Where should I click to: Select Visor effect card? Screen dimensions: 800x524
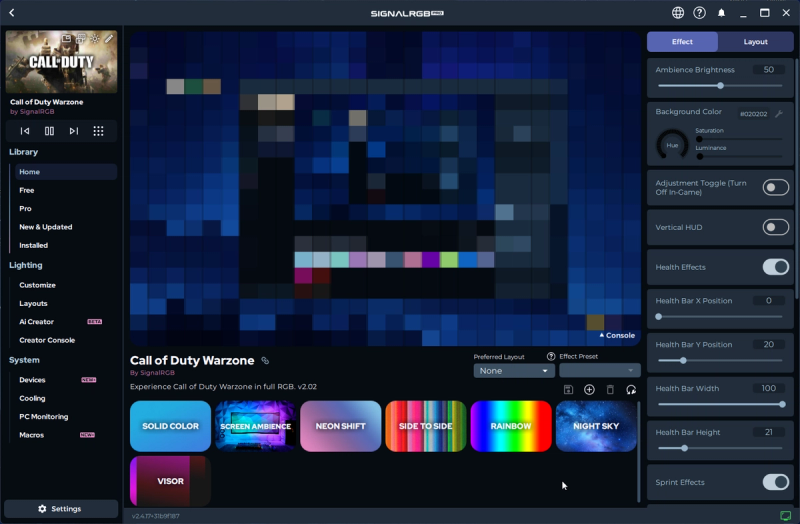(170, 481)
